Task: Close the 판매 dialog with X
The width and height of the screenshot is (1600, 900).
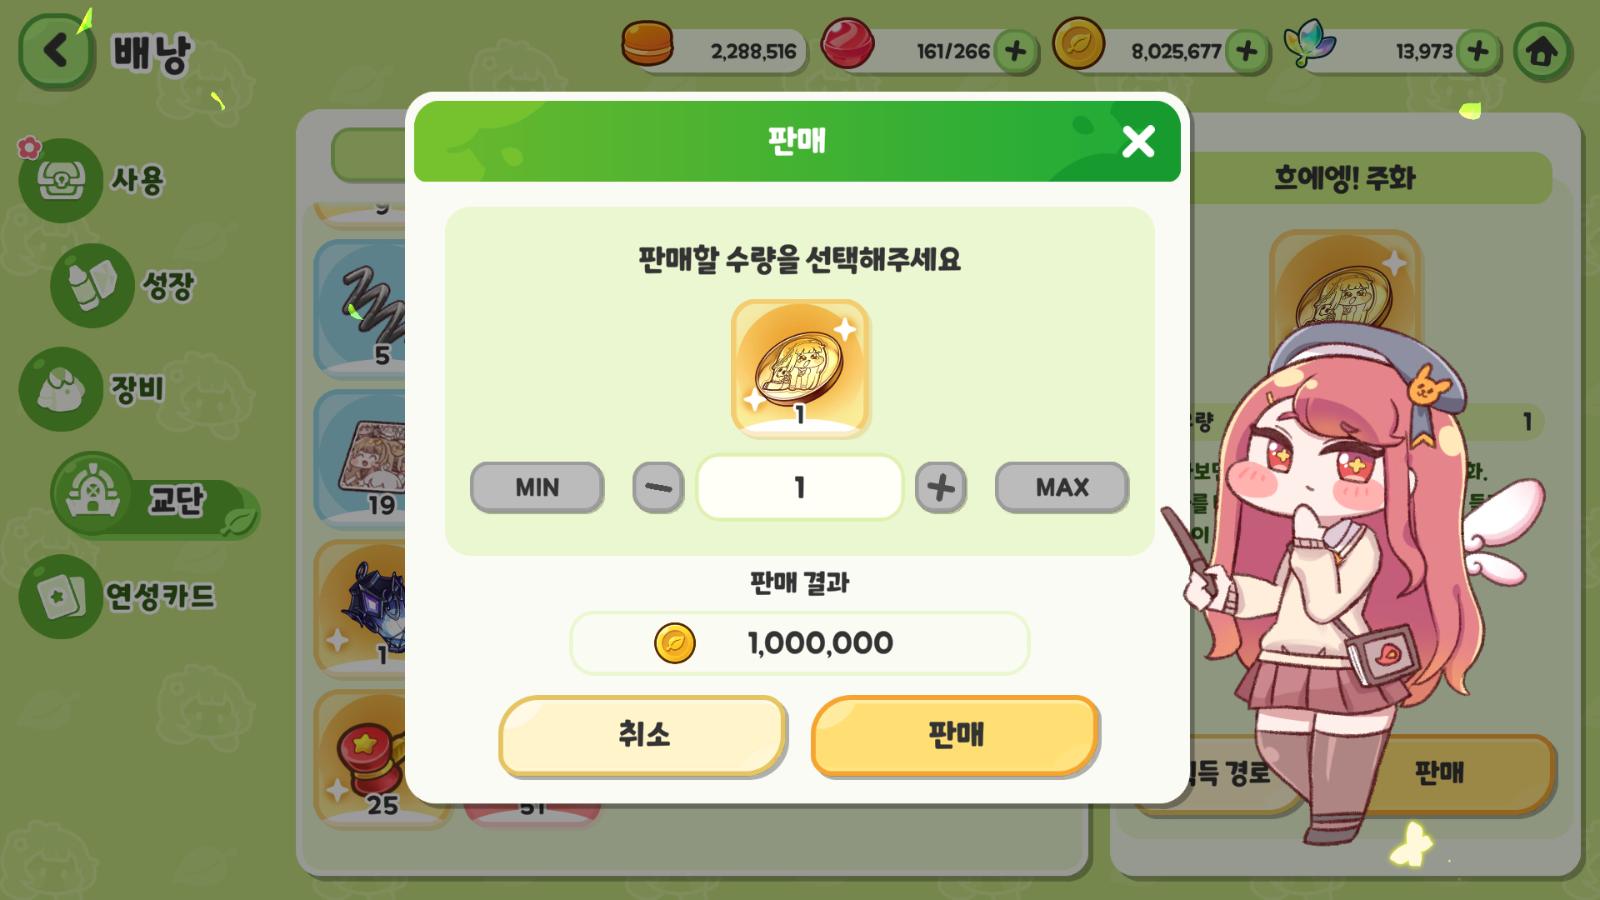Action: (x=1138, y=141)
